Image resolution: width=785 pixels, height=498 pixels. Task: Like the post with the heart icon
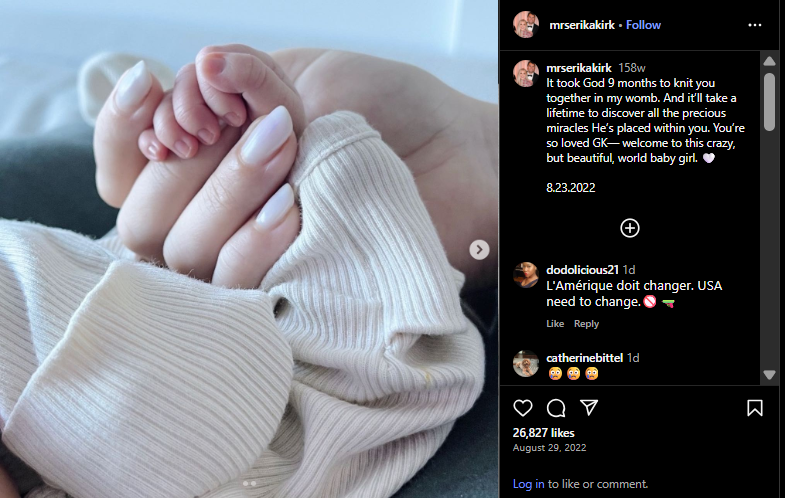(x=523, y=408)
